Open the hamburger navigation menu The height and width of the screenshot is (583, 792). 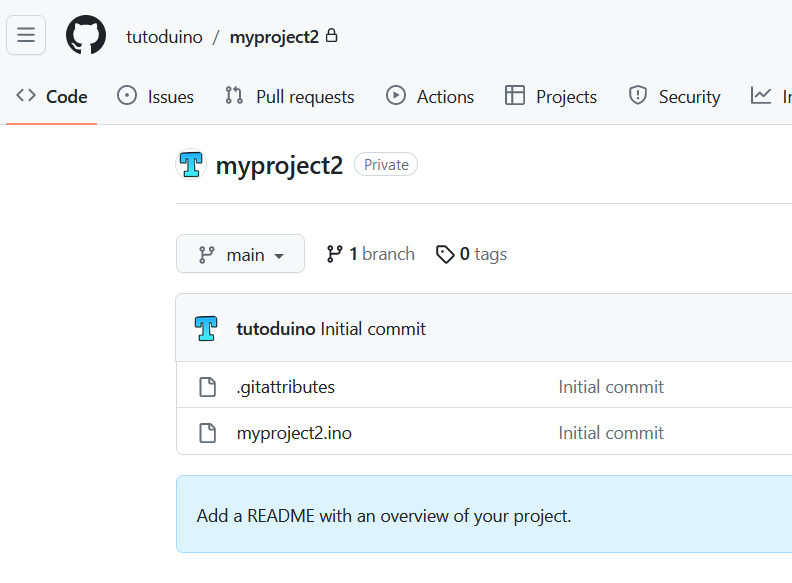[26, 35]
